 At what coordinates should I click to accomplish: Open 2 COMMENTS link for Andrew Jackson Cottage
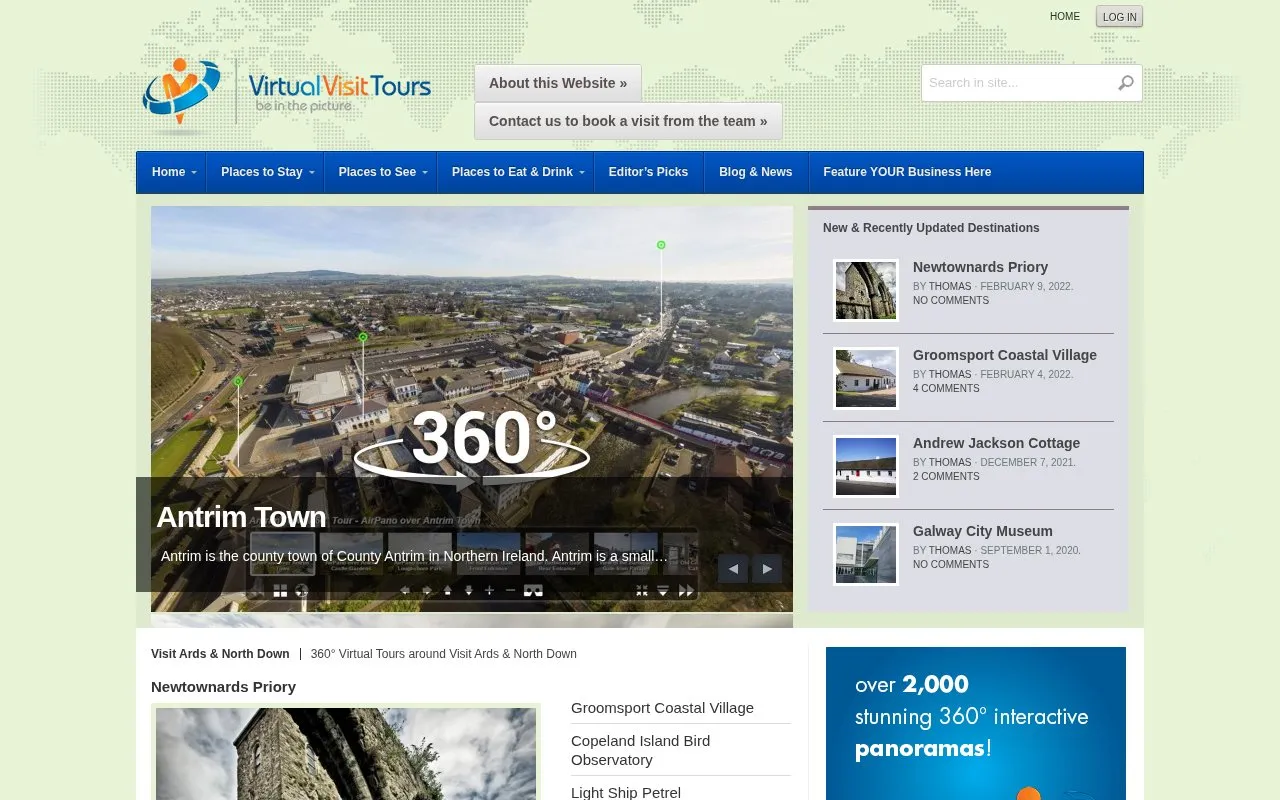(x=946, y=477)
